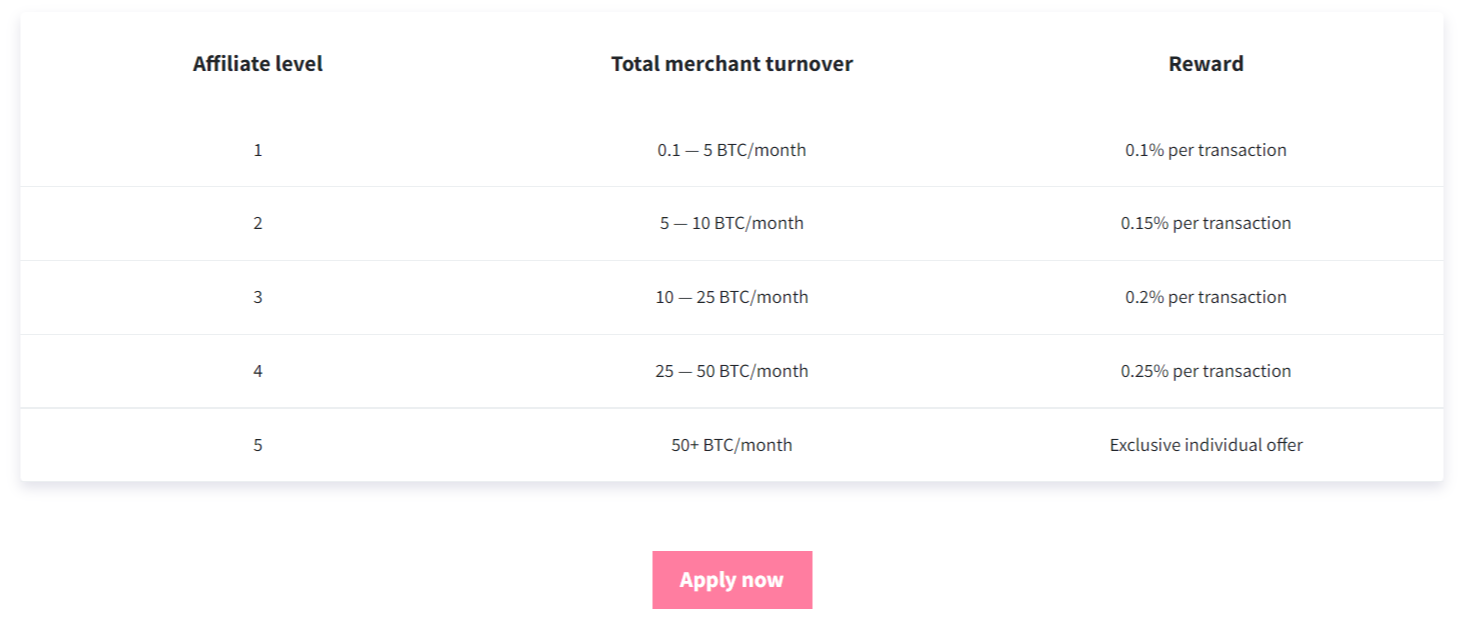This screenshot has height=631, width=1472.
Task: Click affiliate level 1 cell
Action: coord(258,150)
